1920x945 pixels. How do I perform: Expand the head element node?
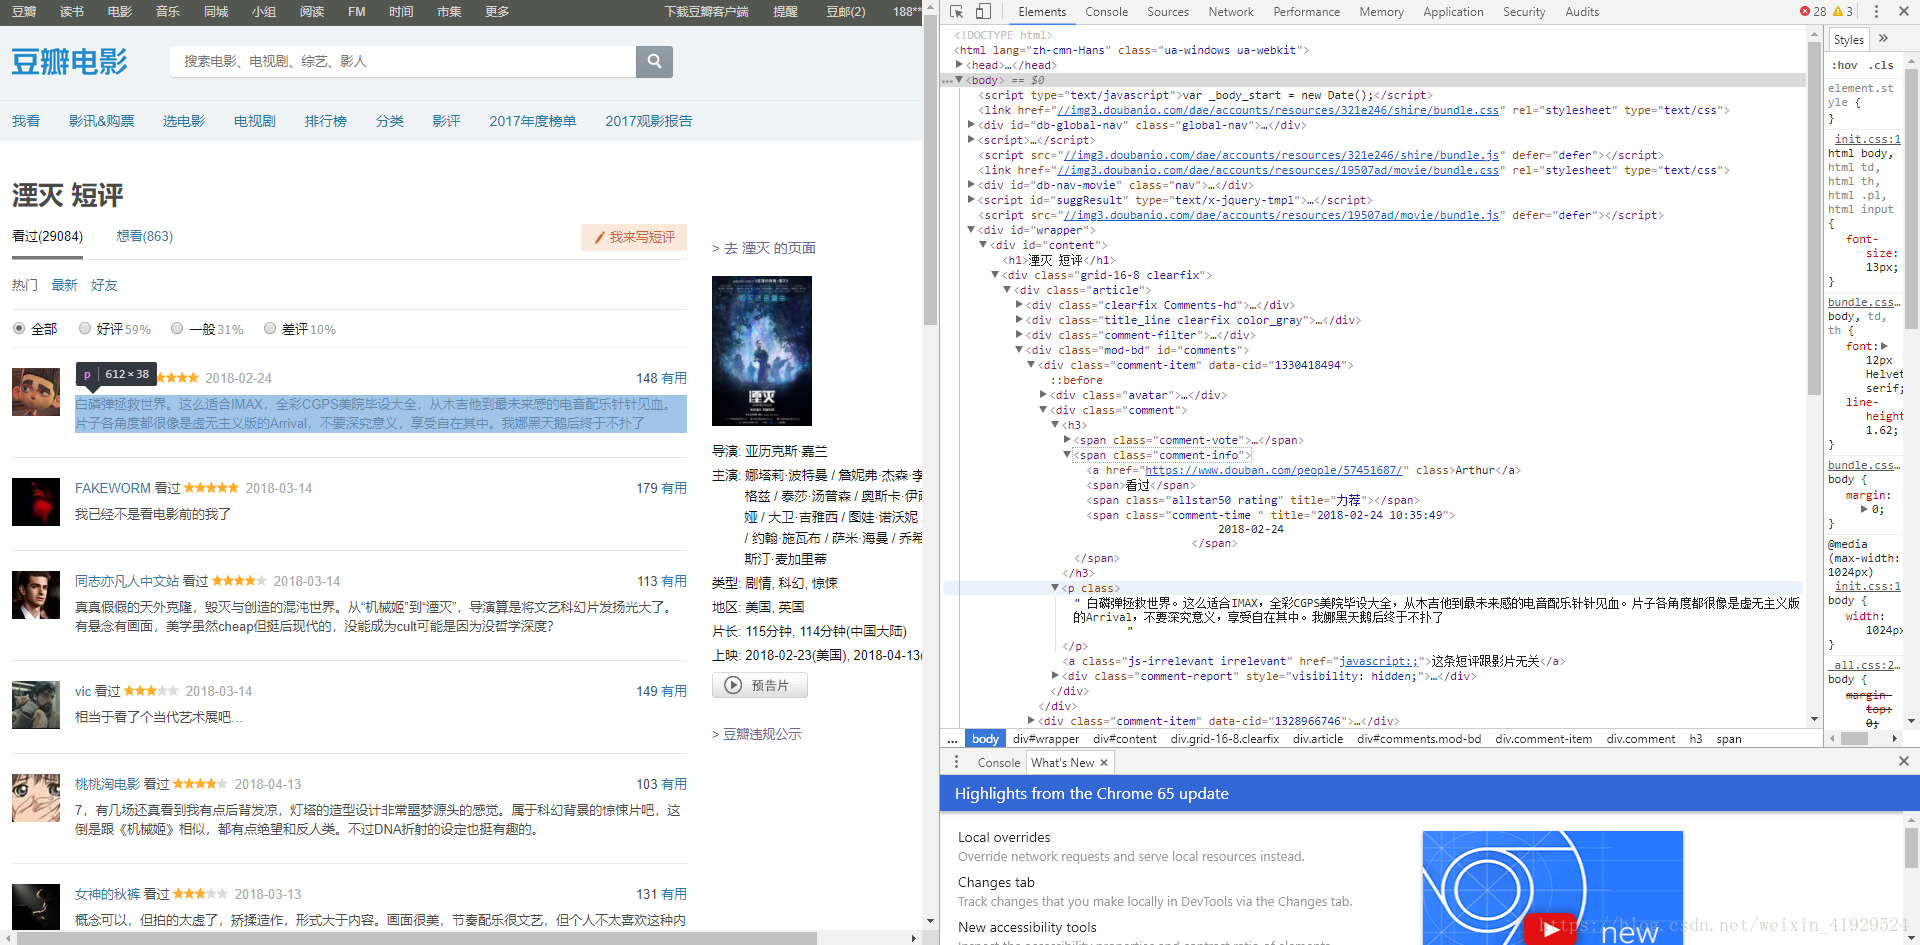(x=960, y=65)
